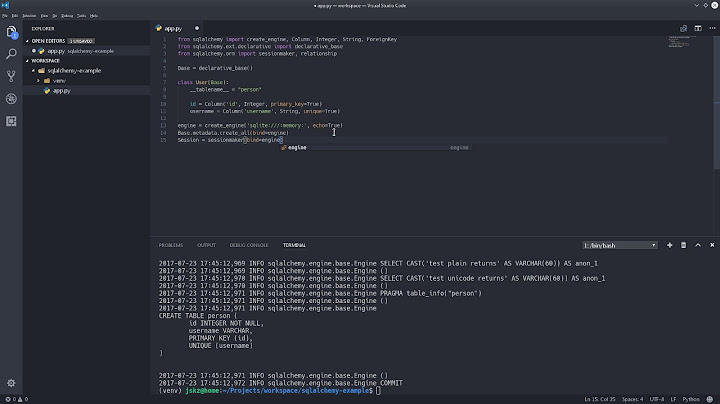
Task: Open the editor More Actions ellipsis
Action: coord(712,28)
